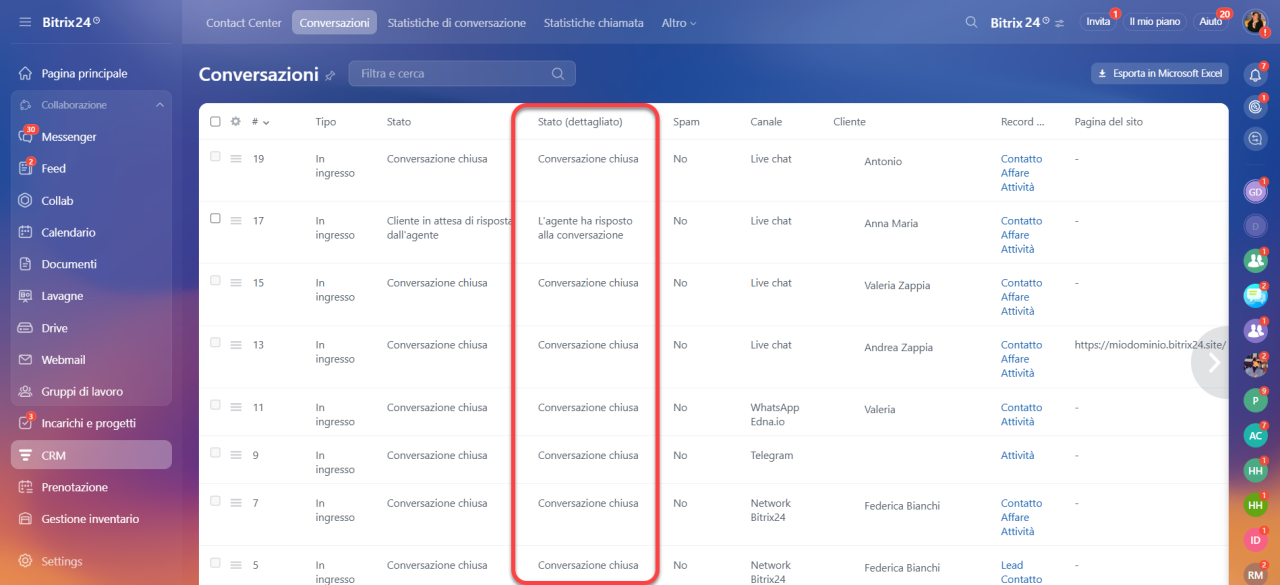
Task: Click the Stato (dettagliato) column header
Action: [x=580, y=122]
